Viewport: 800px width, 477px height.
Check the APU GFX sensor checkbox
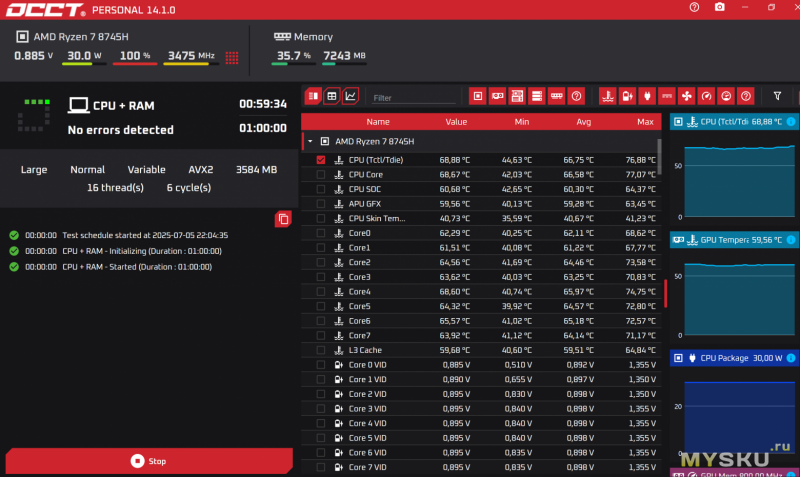[320, 204]
